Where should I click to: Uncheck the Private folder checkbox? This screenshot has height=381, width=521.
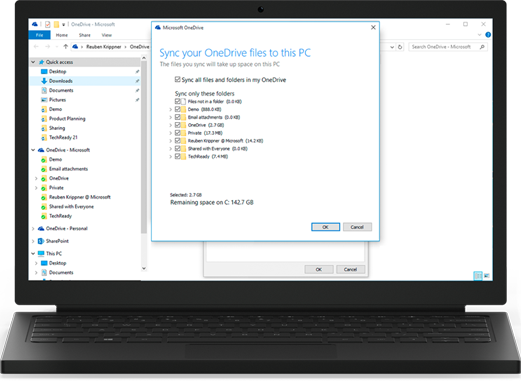click(178, 133)
